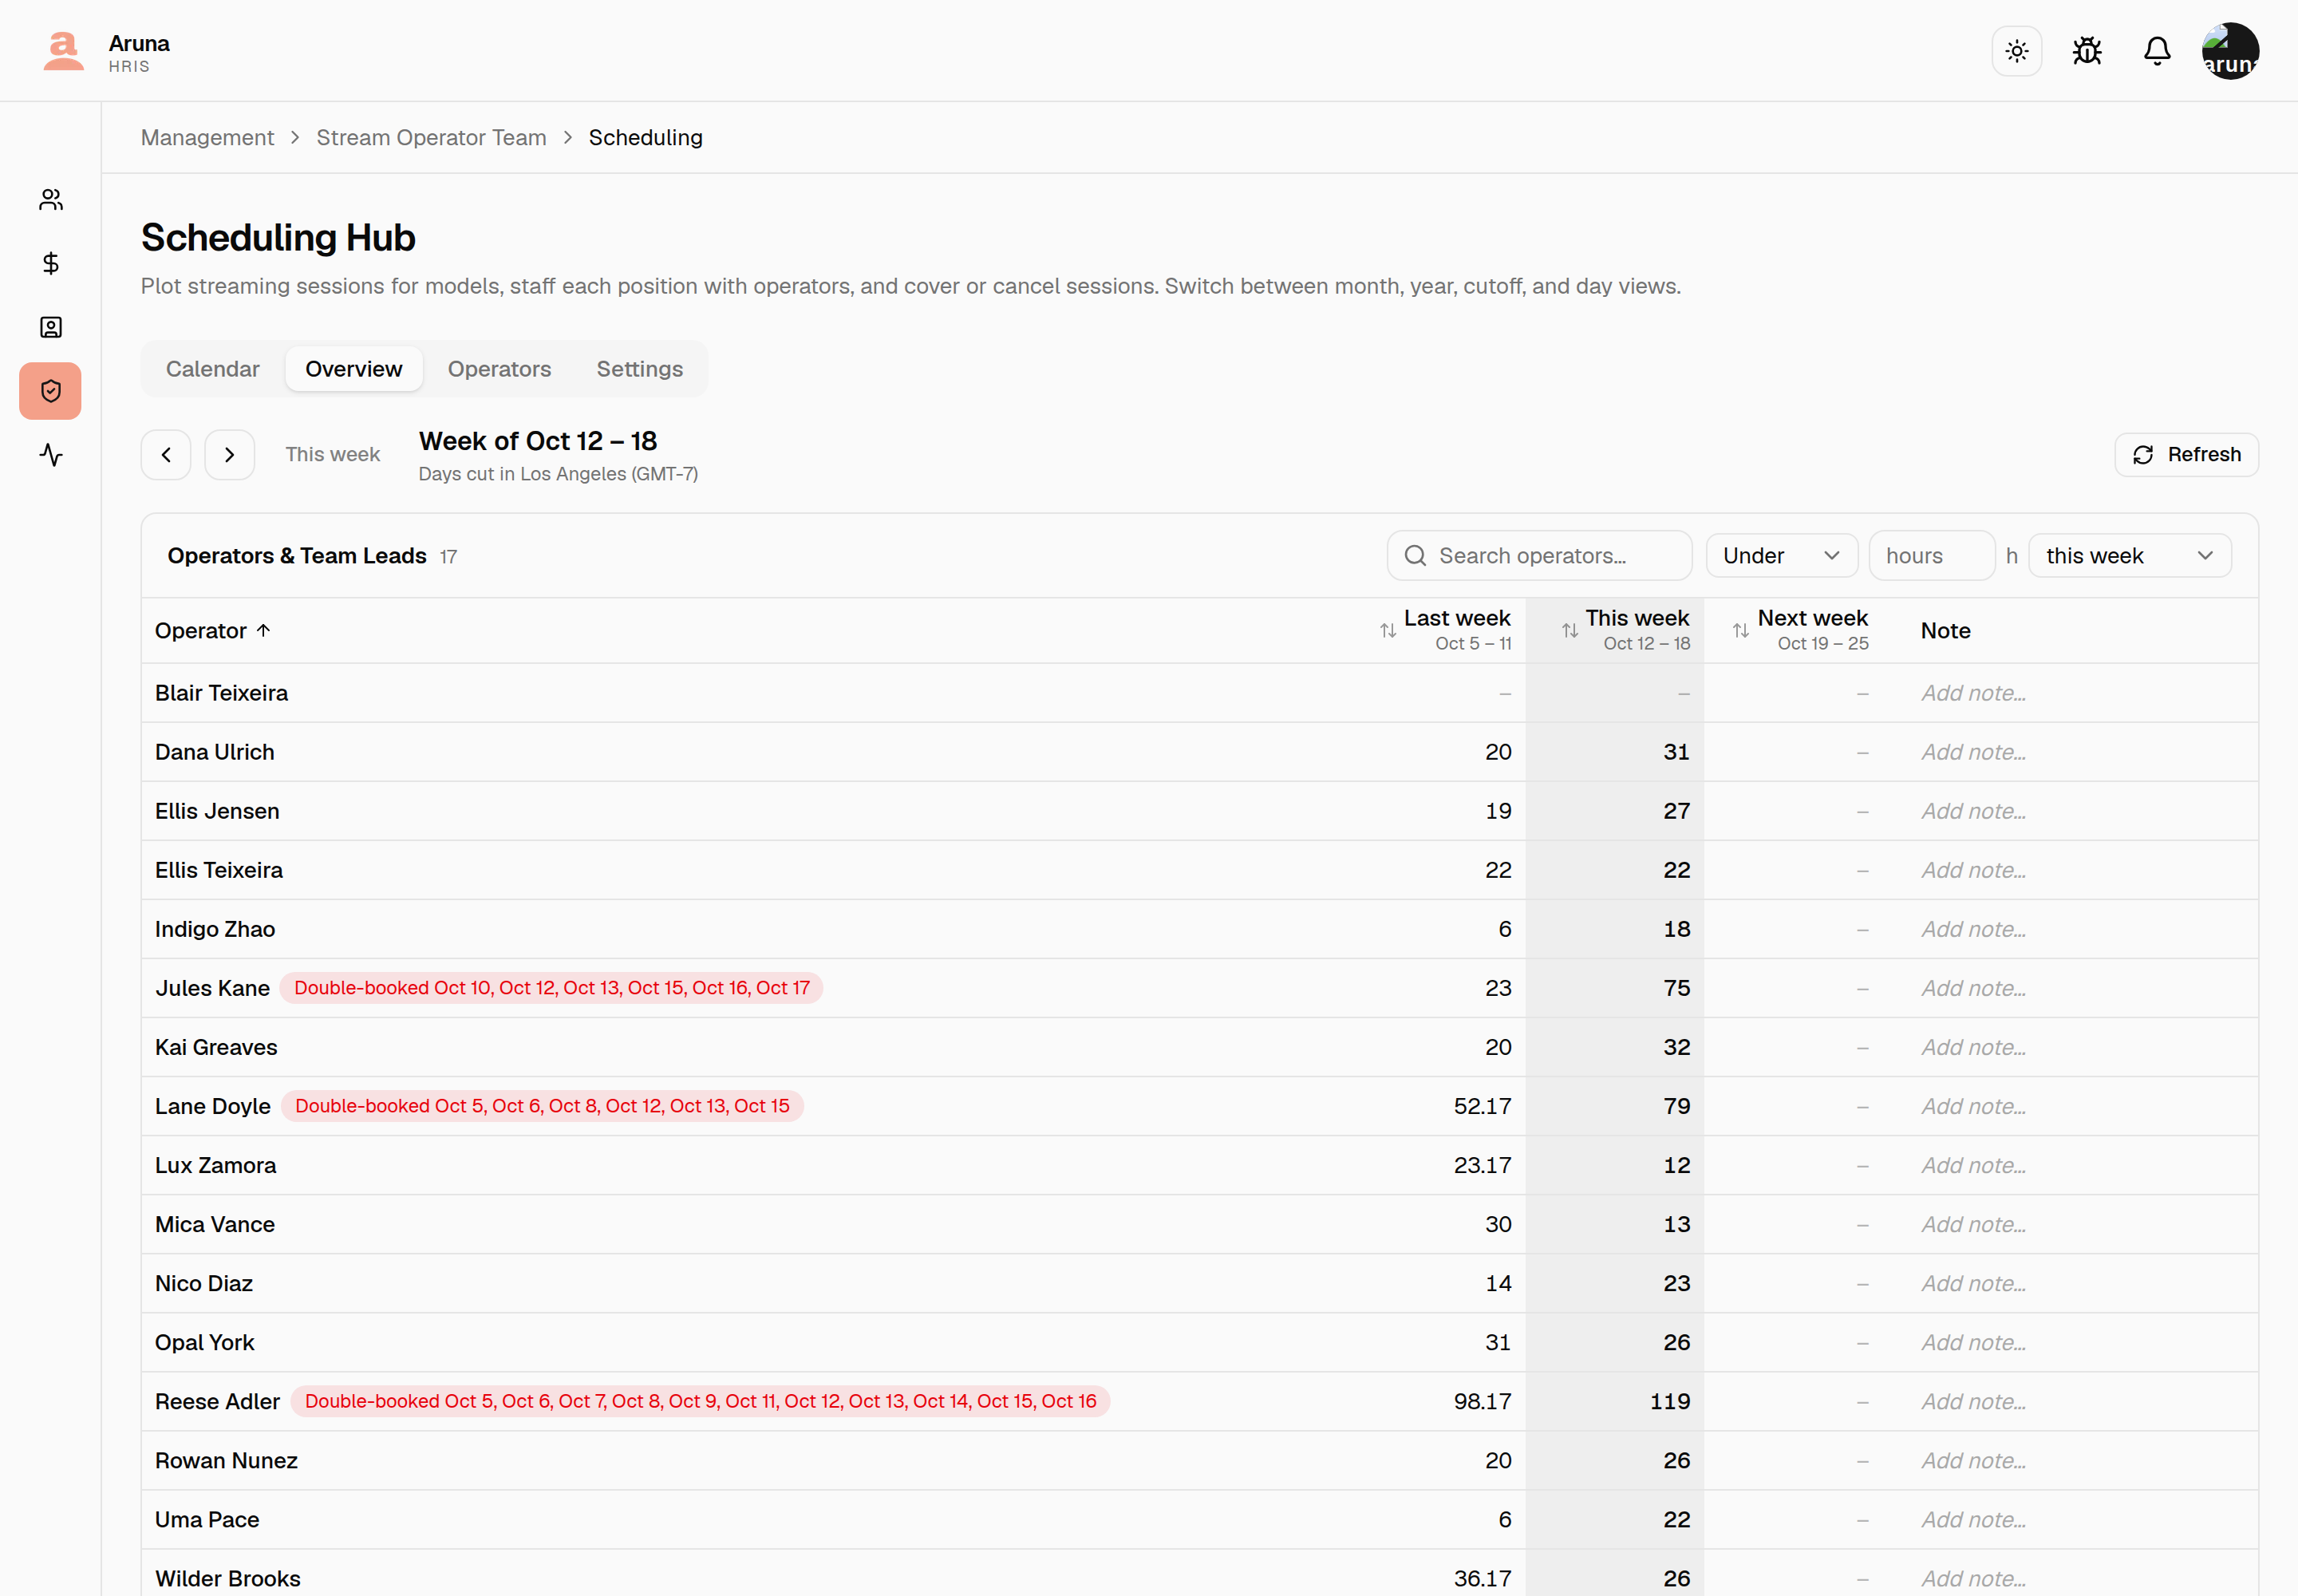2298x1596 pixels.
Task: Add a note for Dana Ulrich
Action: click(1973, 753)
